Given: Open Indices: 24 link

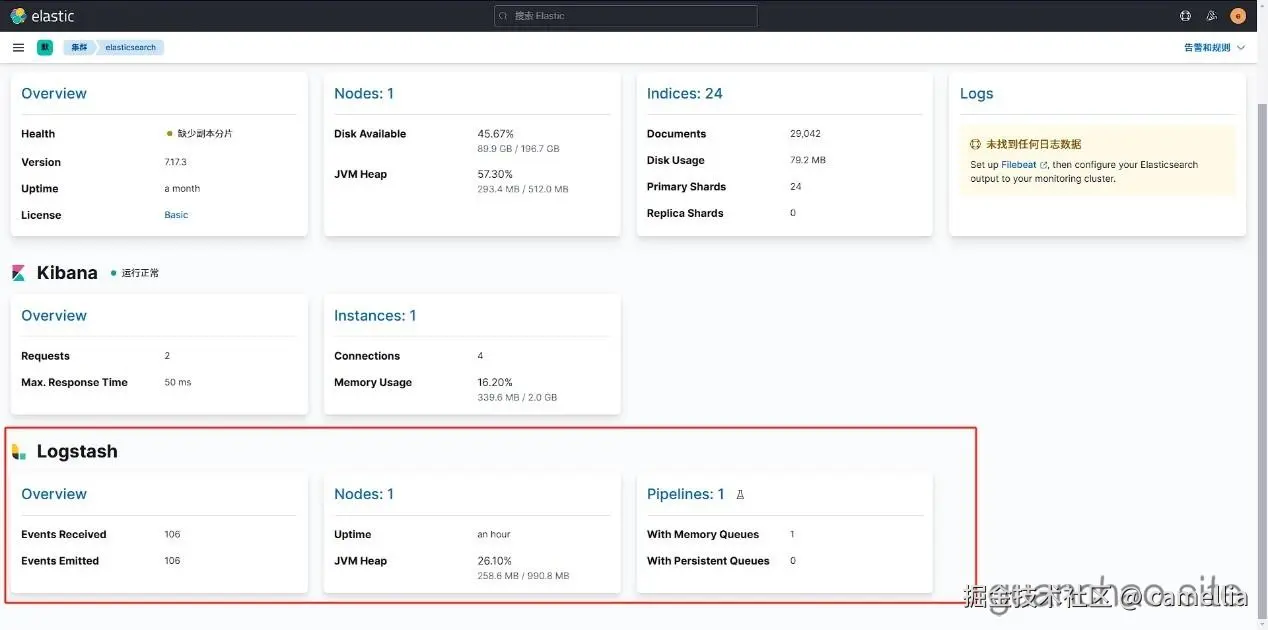Looking at the screenshot, I should pos(685,94).
